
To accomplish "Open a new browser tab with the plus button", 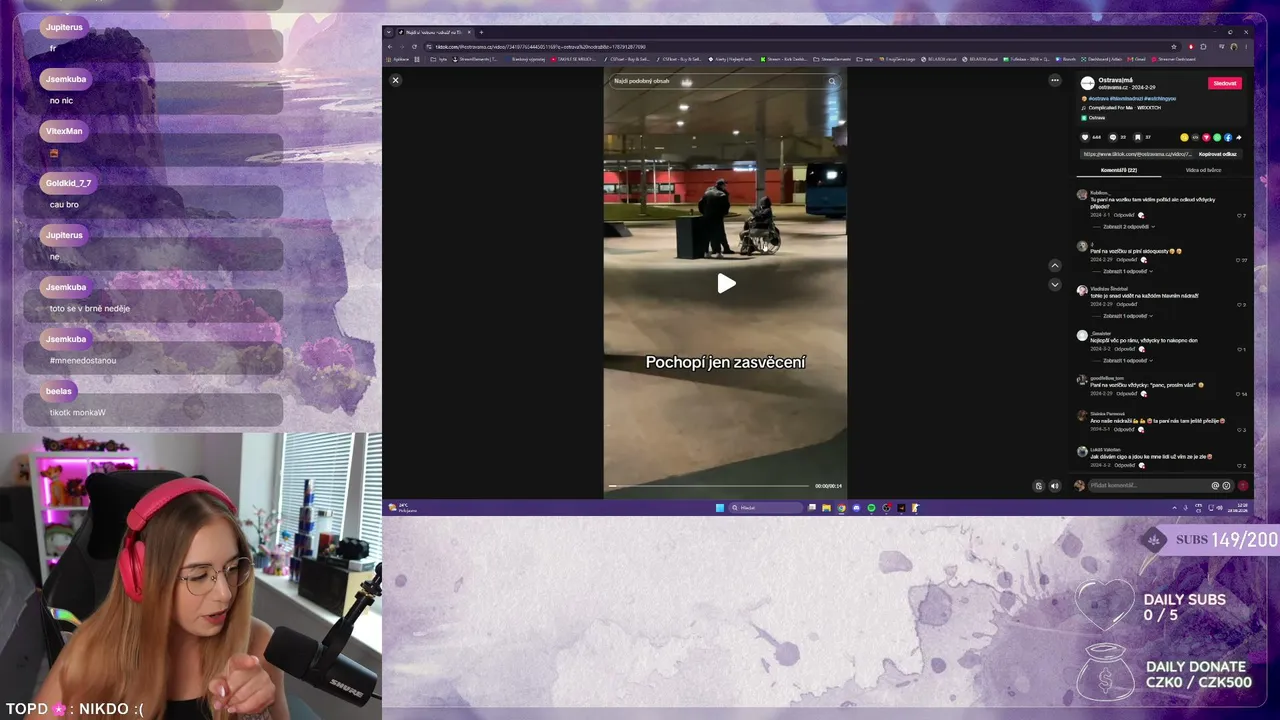I will (481, 32).
